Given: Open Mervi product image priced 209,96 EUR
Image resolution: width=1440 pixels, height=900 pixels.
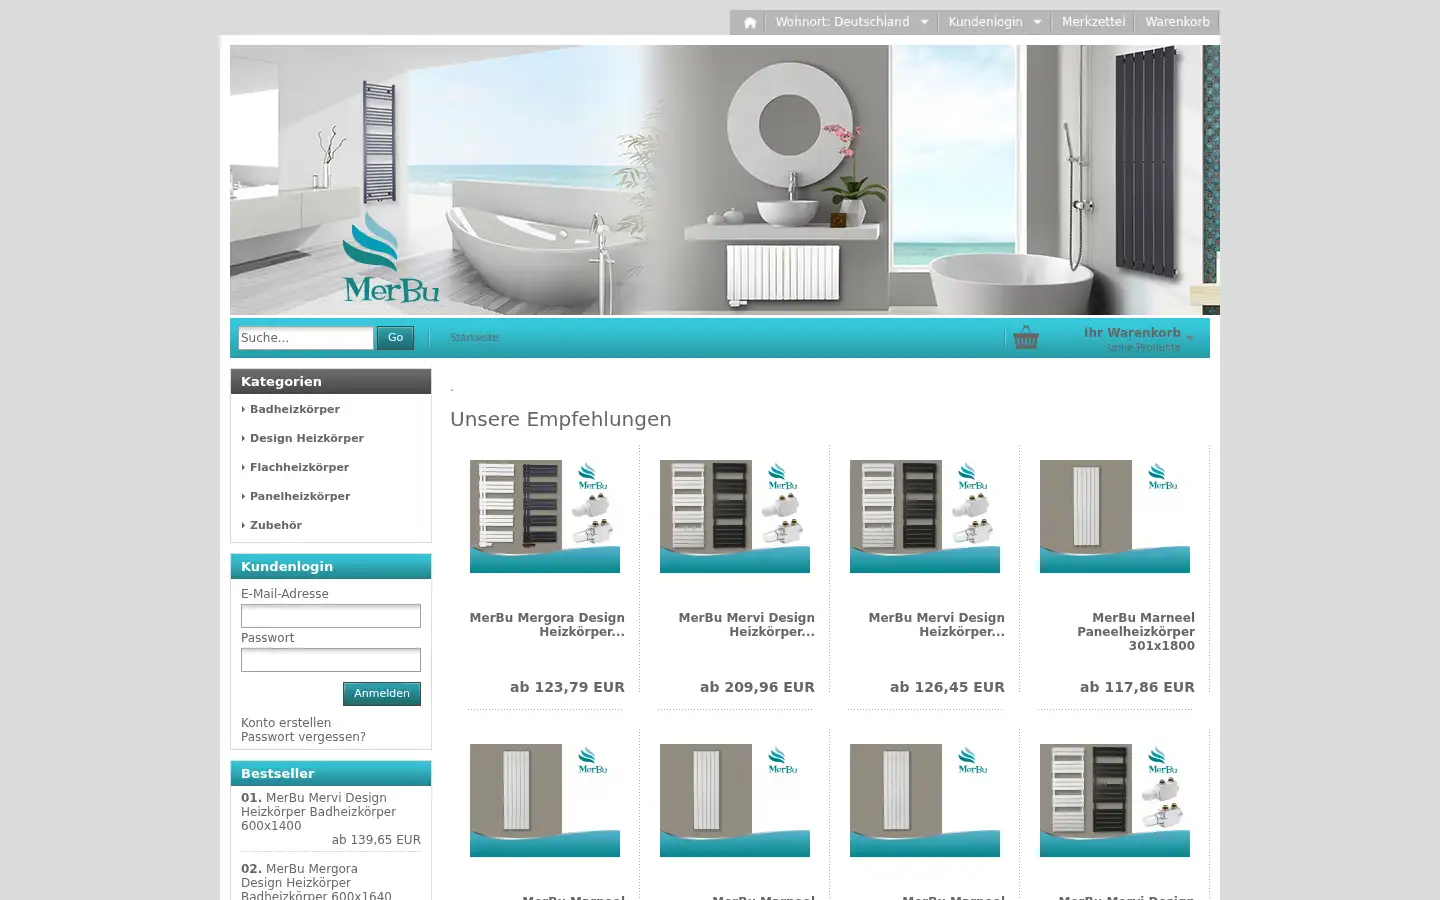Looking at the screenshot, I should (x=735, y=516).
